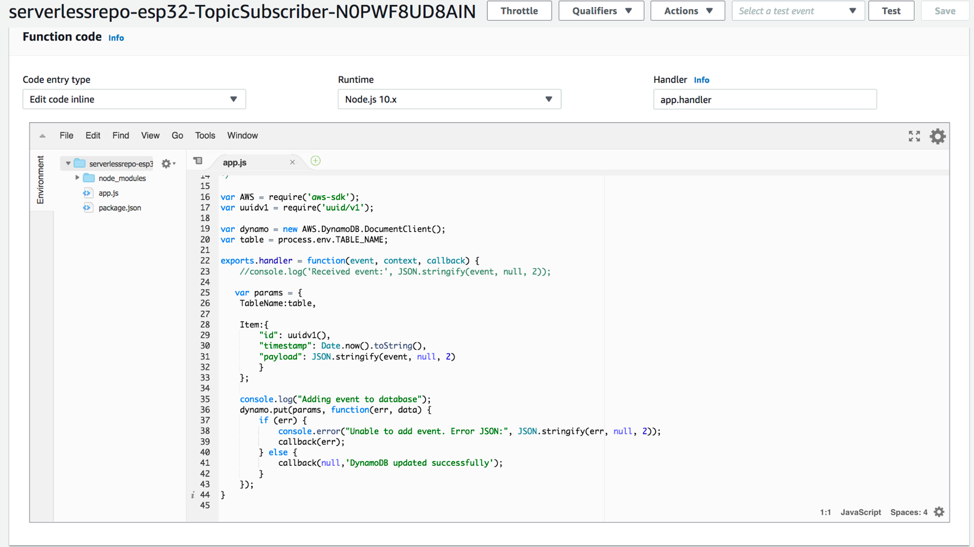
Task: Collapse the editor menu bar with the up arrow
Action: 42,136
